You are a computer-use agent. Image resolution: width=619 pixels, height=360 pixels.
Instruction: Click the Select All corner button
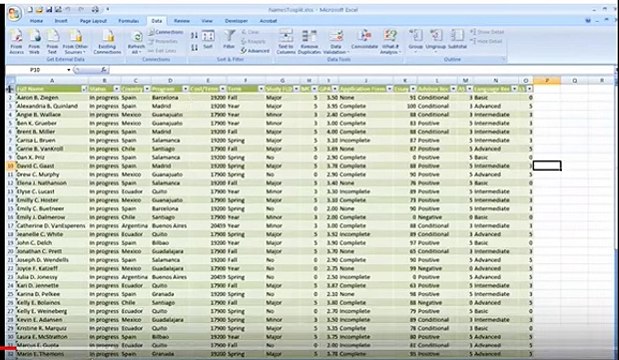[11, 81]
